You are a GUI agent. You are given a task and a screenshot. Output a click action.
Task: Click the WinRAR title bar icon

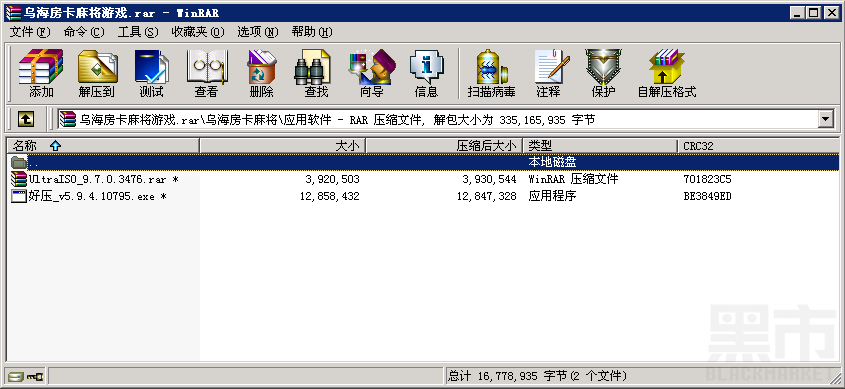[13, 12]
